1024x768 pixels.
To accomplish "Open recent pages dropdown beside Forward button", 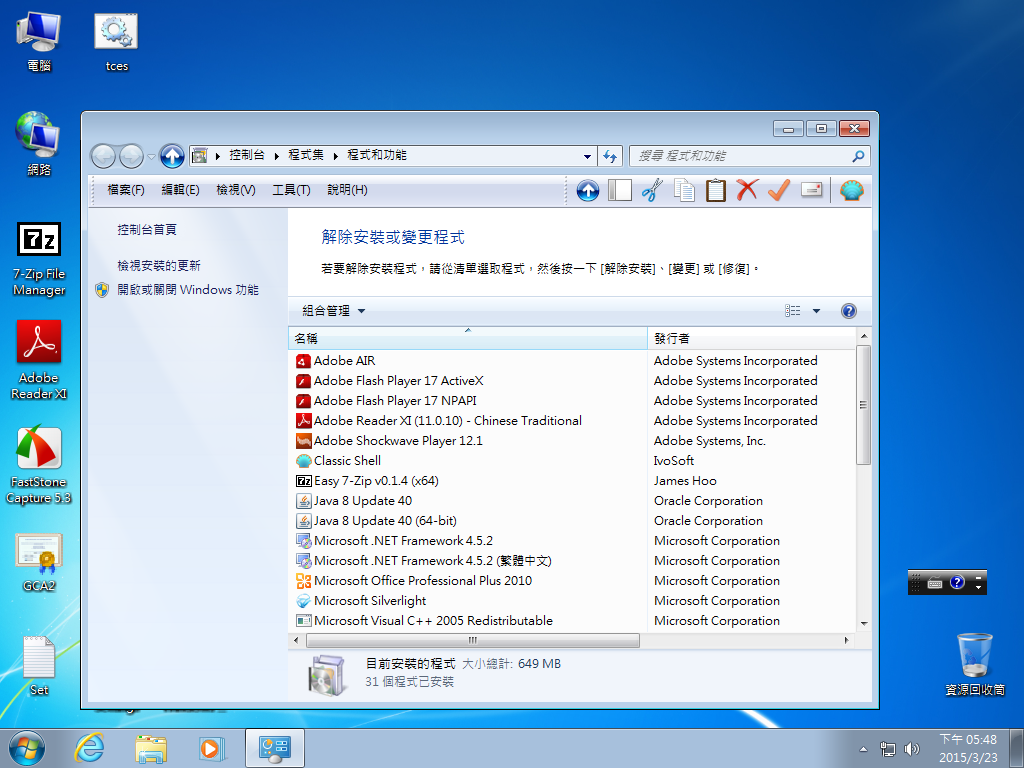I will tap(152, 157).
